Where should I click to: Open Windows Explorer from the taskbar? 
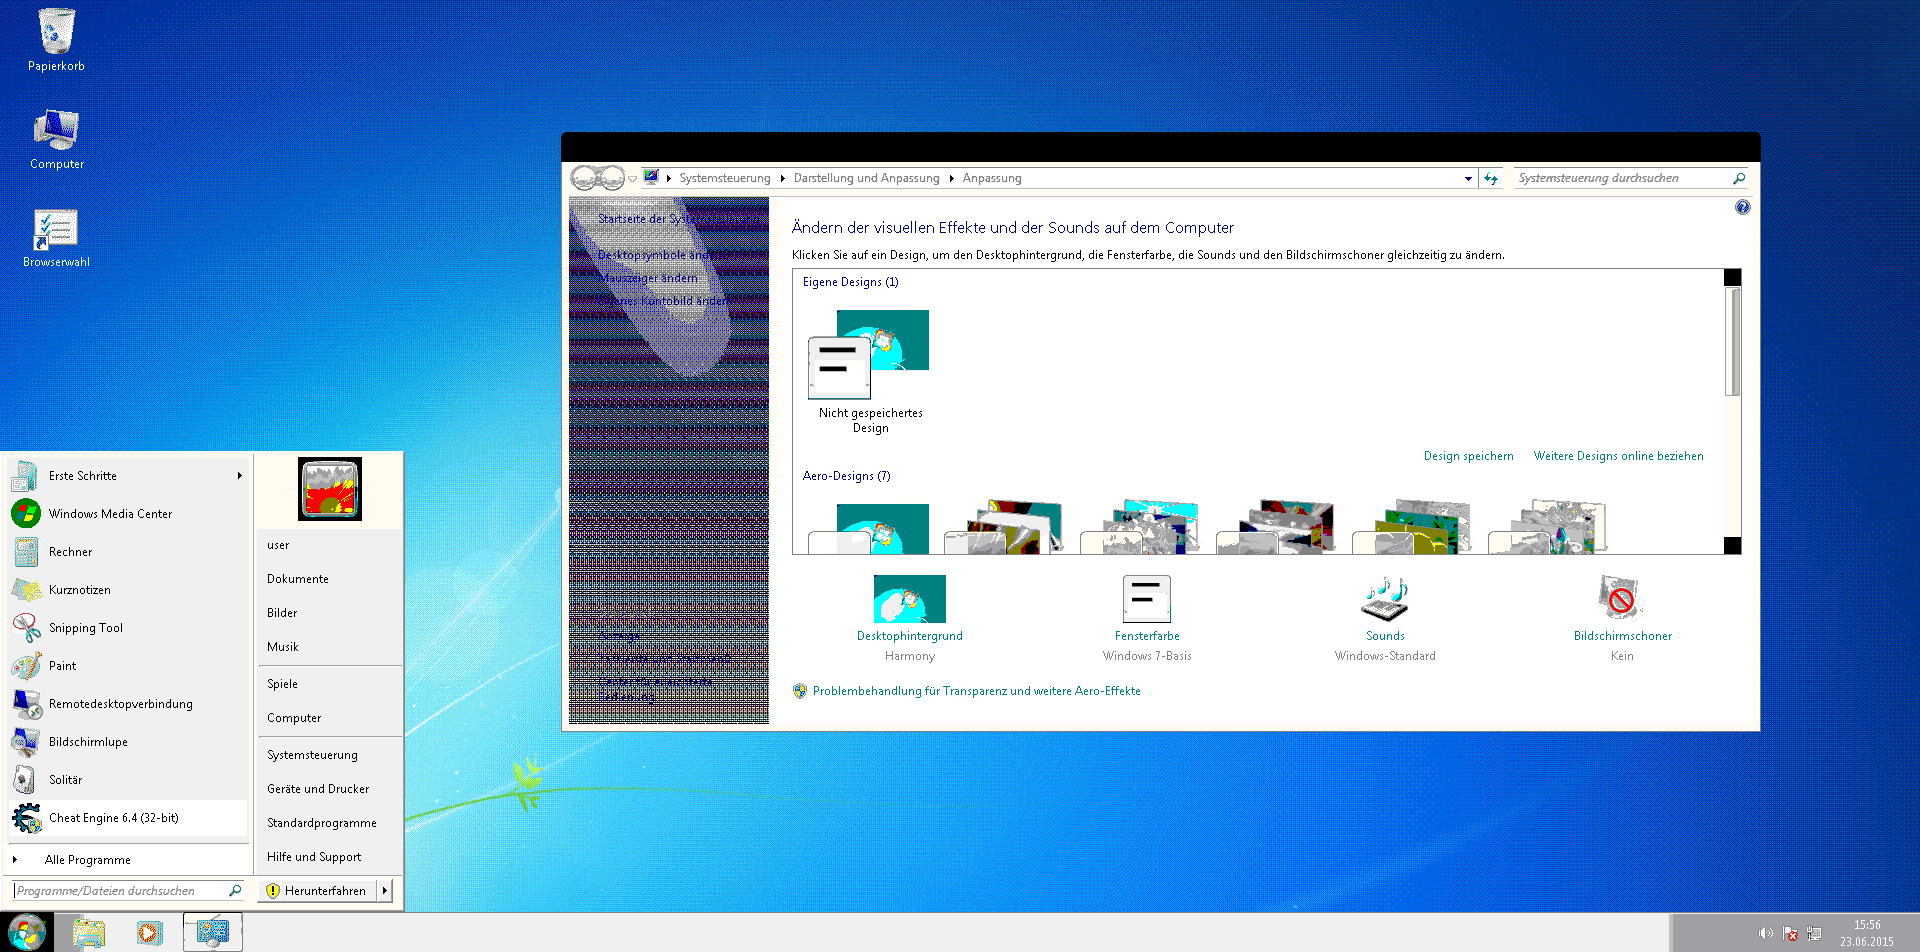[x=89, y=933]
